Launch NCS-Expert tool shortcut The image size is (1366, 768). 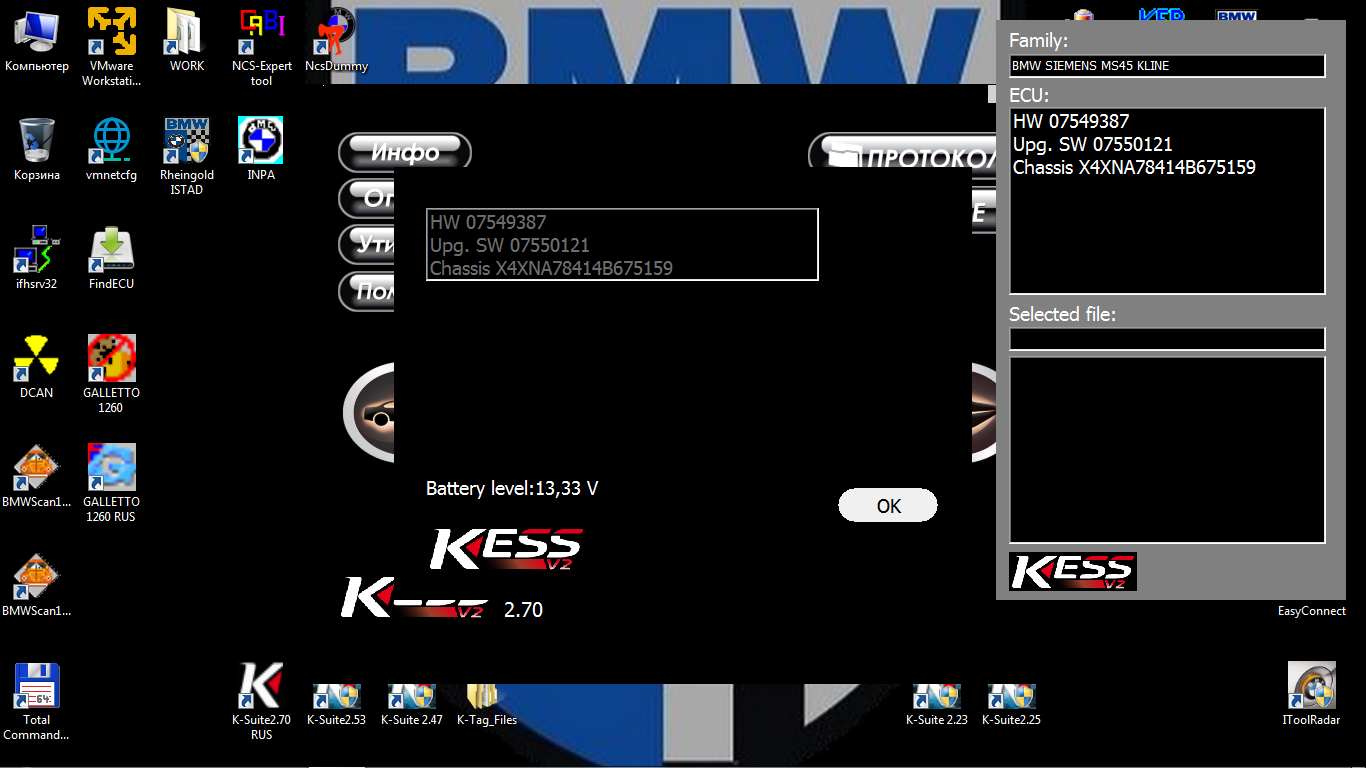[261, 34]
